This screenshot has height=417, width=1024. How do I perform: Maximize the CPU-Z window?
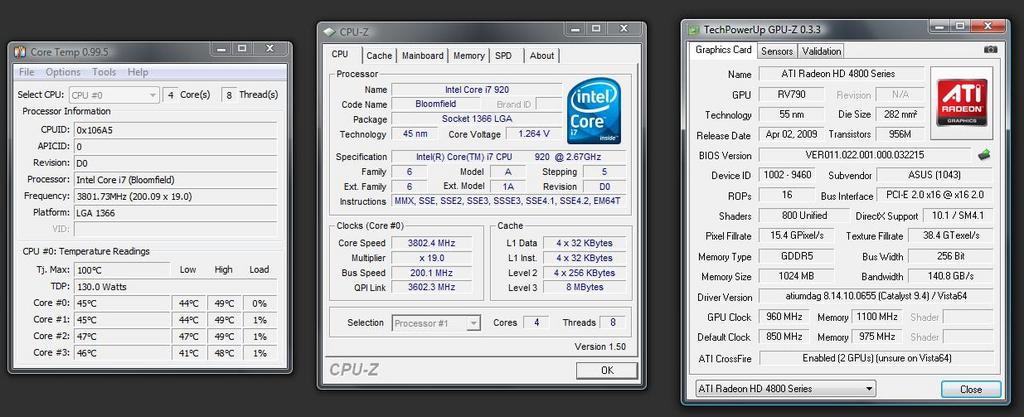click(x=596, y=29)
